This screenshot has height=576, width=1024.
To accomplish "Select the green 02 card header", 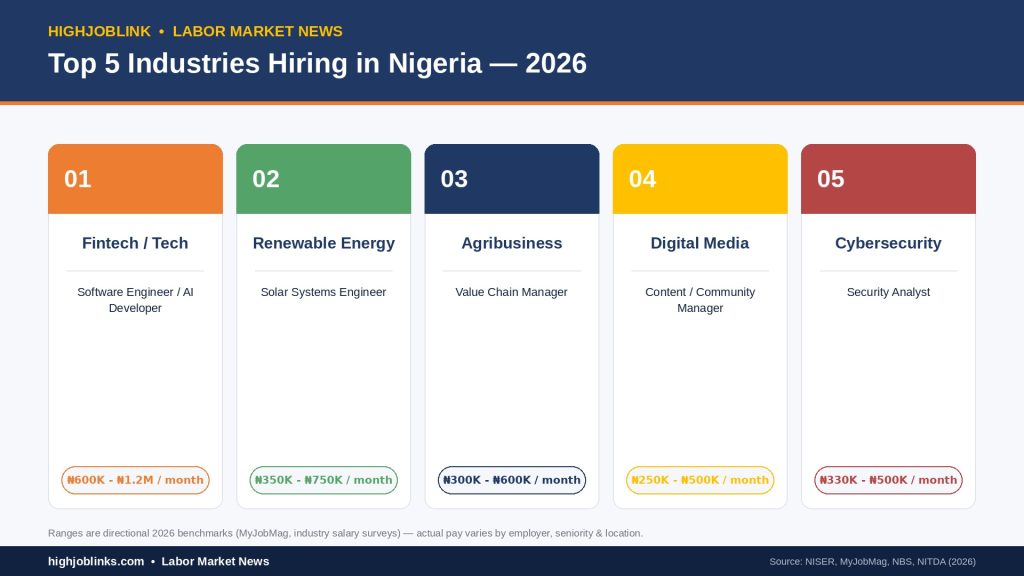I will tap(323, 179).
